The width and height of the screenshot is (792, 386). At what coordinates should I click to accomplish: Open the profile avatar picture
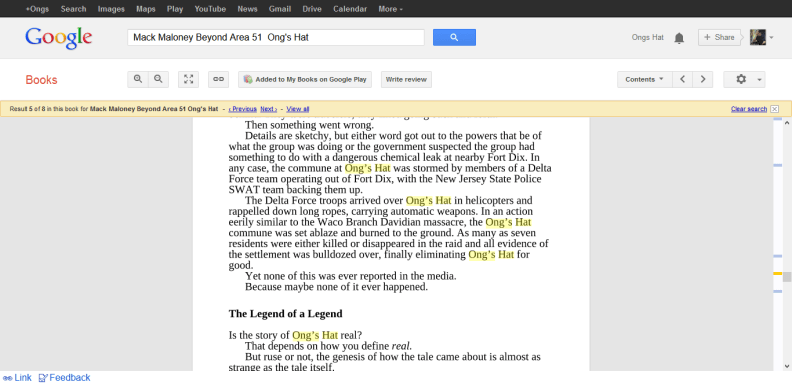758,37
